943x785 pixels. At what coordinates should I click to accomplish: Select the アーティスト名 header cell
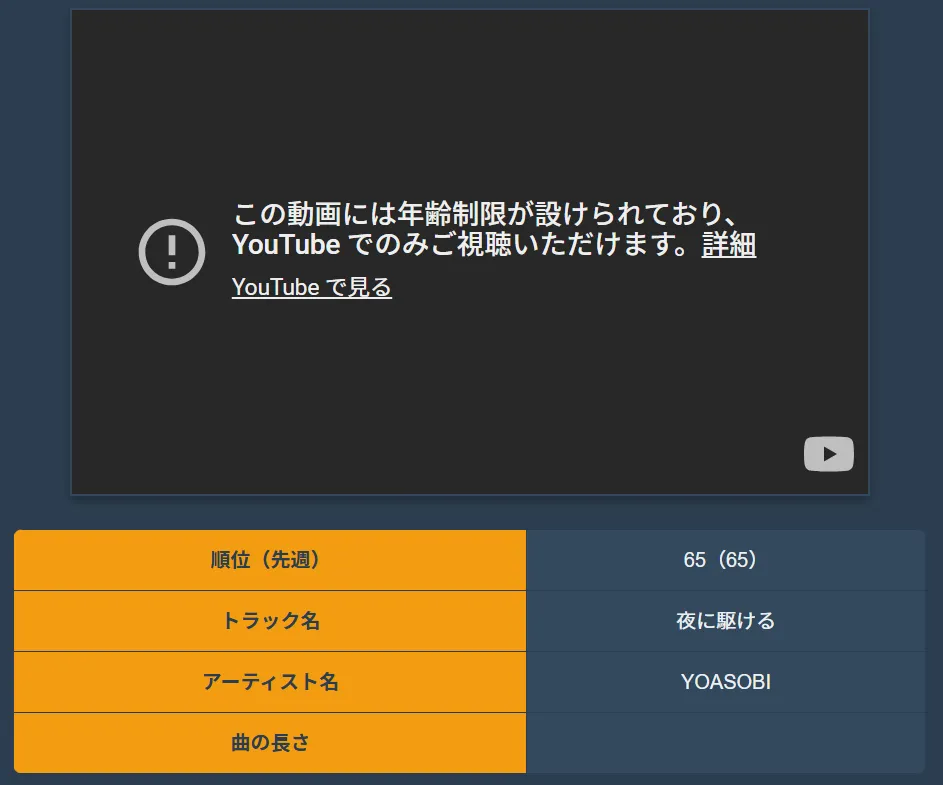point(270,682)
